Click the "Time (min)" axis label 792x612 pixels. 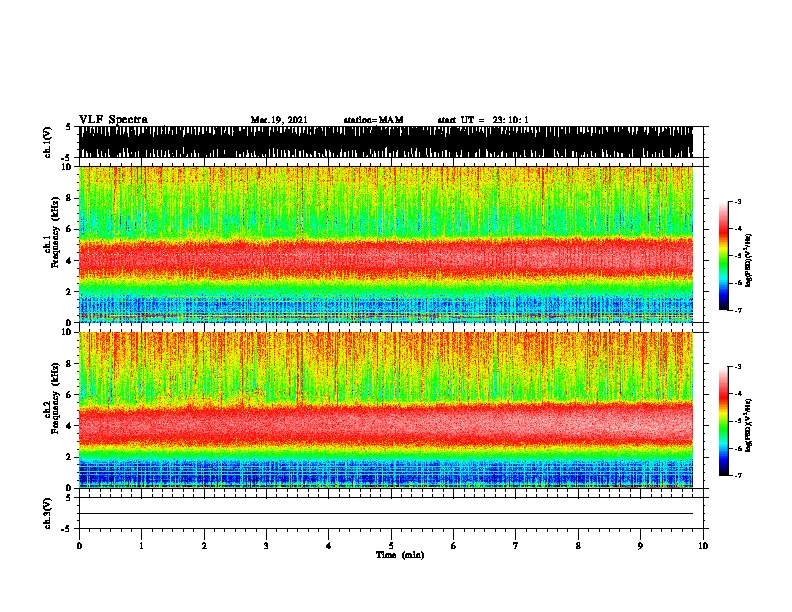[400, 555]
